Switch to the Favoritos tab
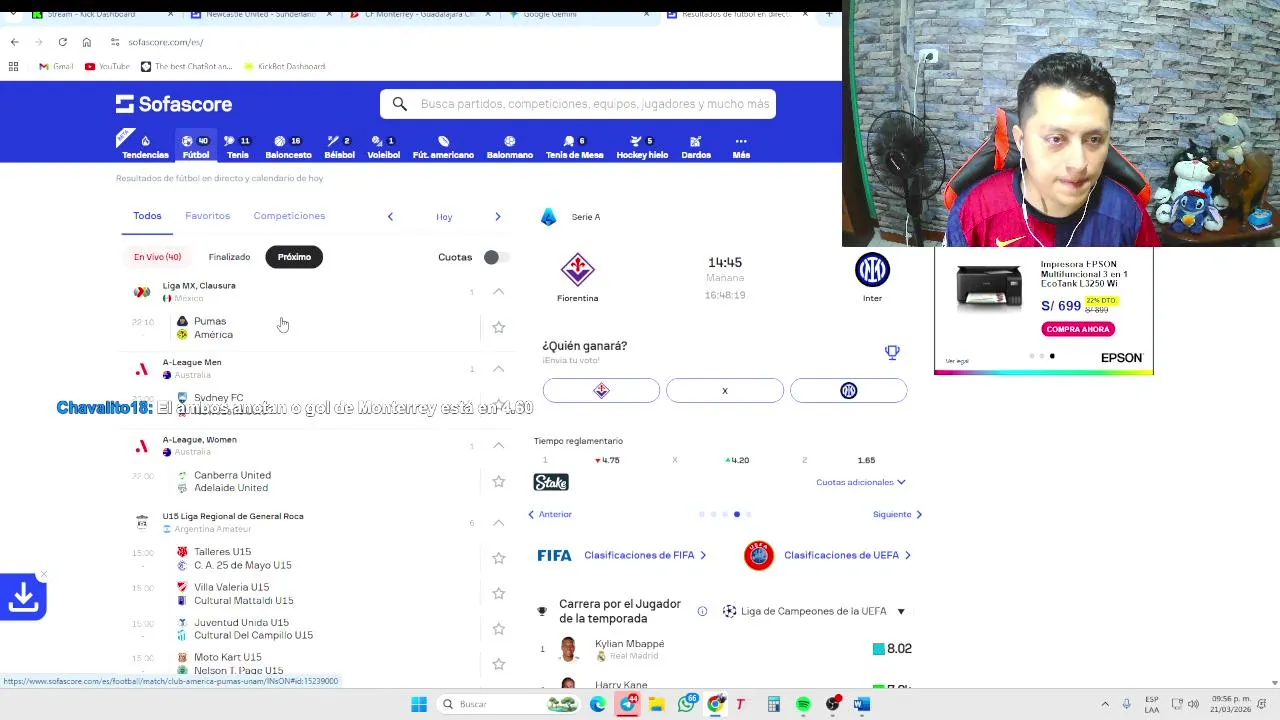1280x720 pixels. point(207,216)
